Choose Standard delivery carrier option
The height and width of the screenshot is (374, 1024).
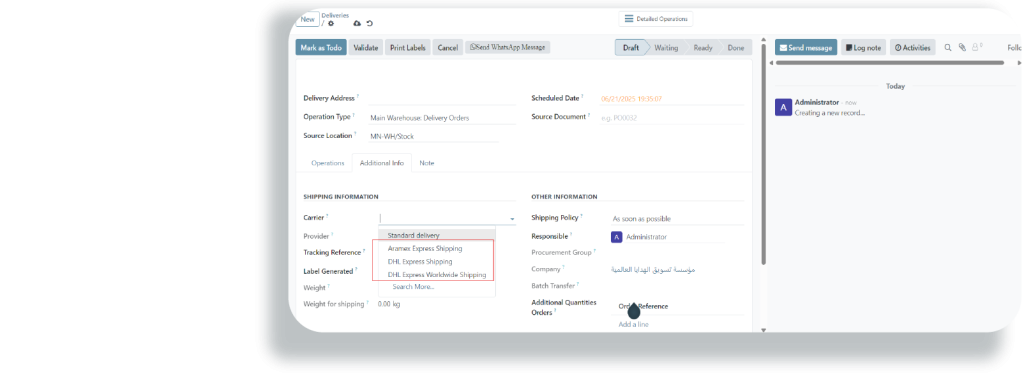click(437, 235)
